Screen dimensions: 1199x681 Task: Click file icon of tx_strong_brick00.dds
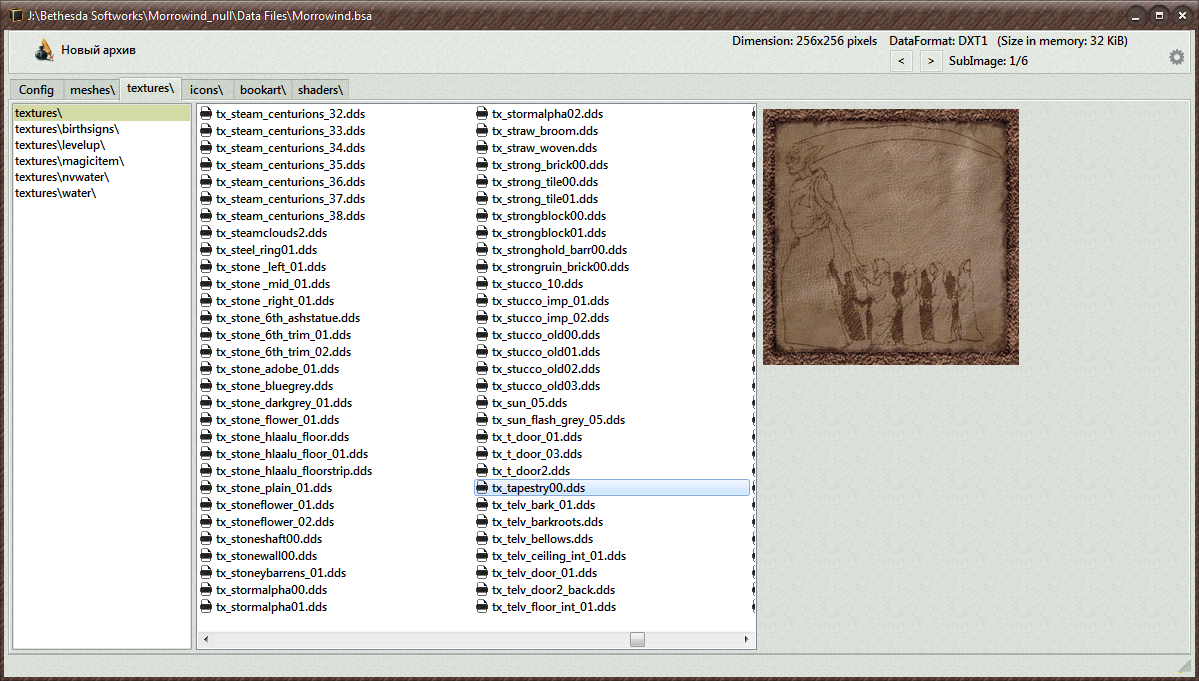(482, 165)
